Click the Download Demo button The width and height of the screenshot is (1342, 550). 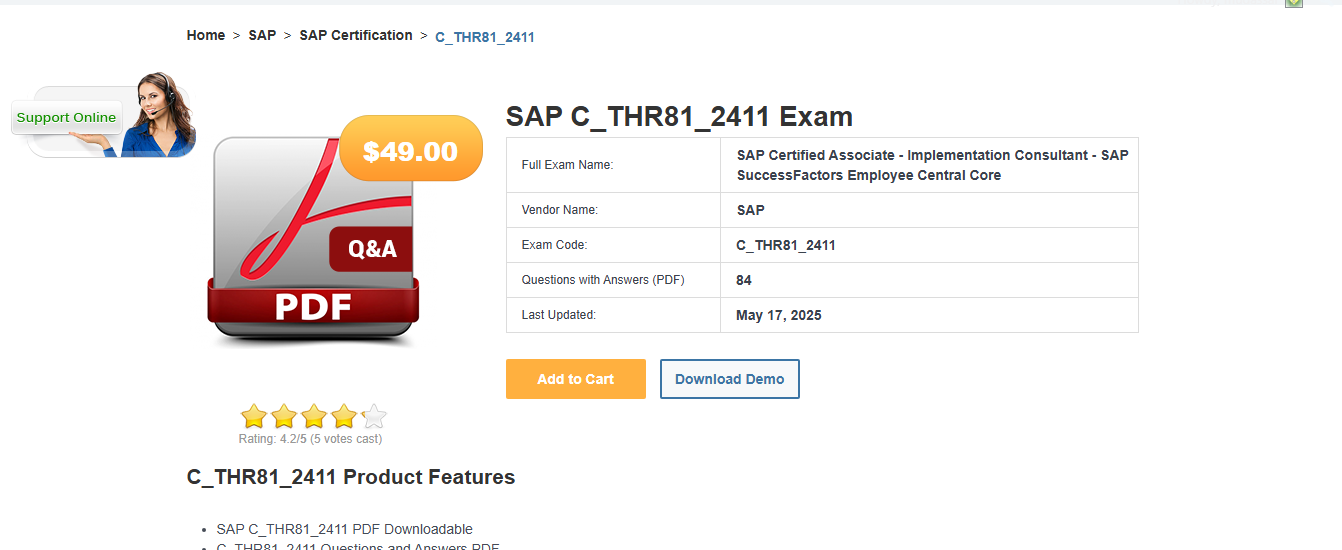pyautogui.click(x=729, y=379)
